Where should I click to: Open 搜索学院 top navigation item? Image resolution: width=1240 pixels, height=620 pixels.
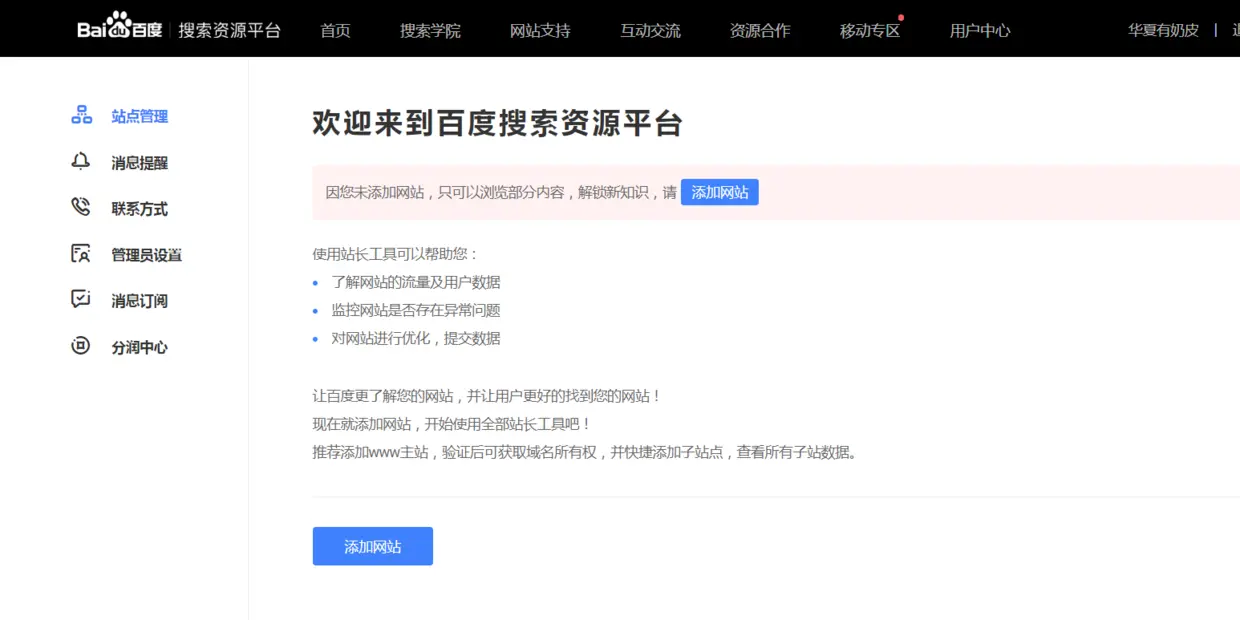[430, 30]
